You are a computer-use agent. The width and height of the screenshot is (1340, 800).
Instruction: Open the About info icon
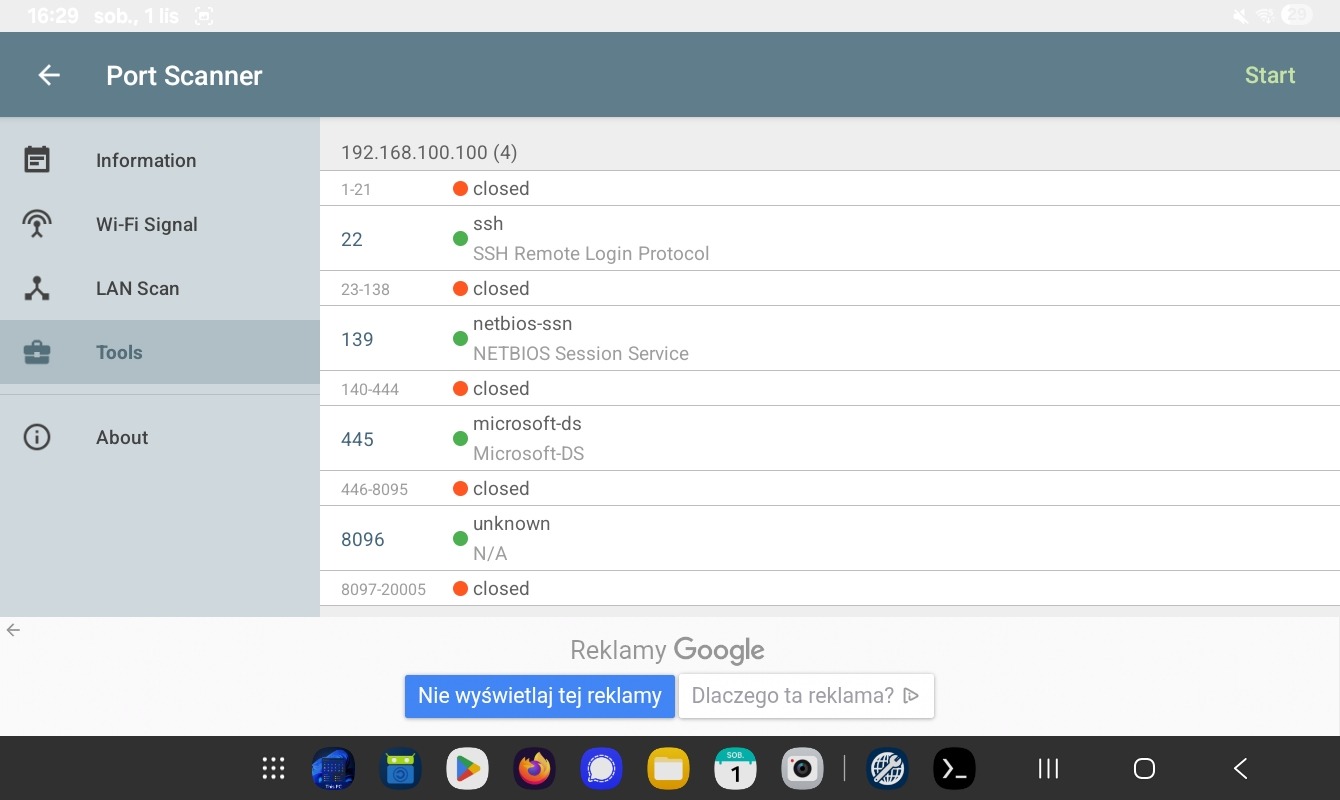tap(37, 437)
